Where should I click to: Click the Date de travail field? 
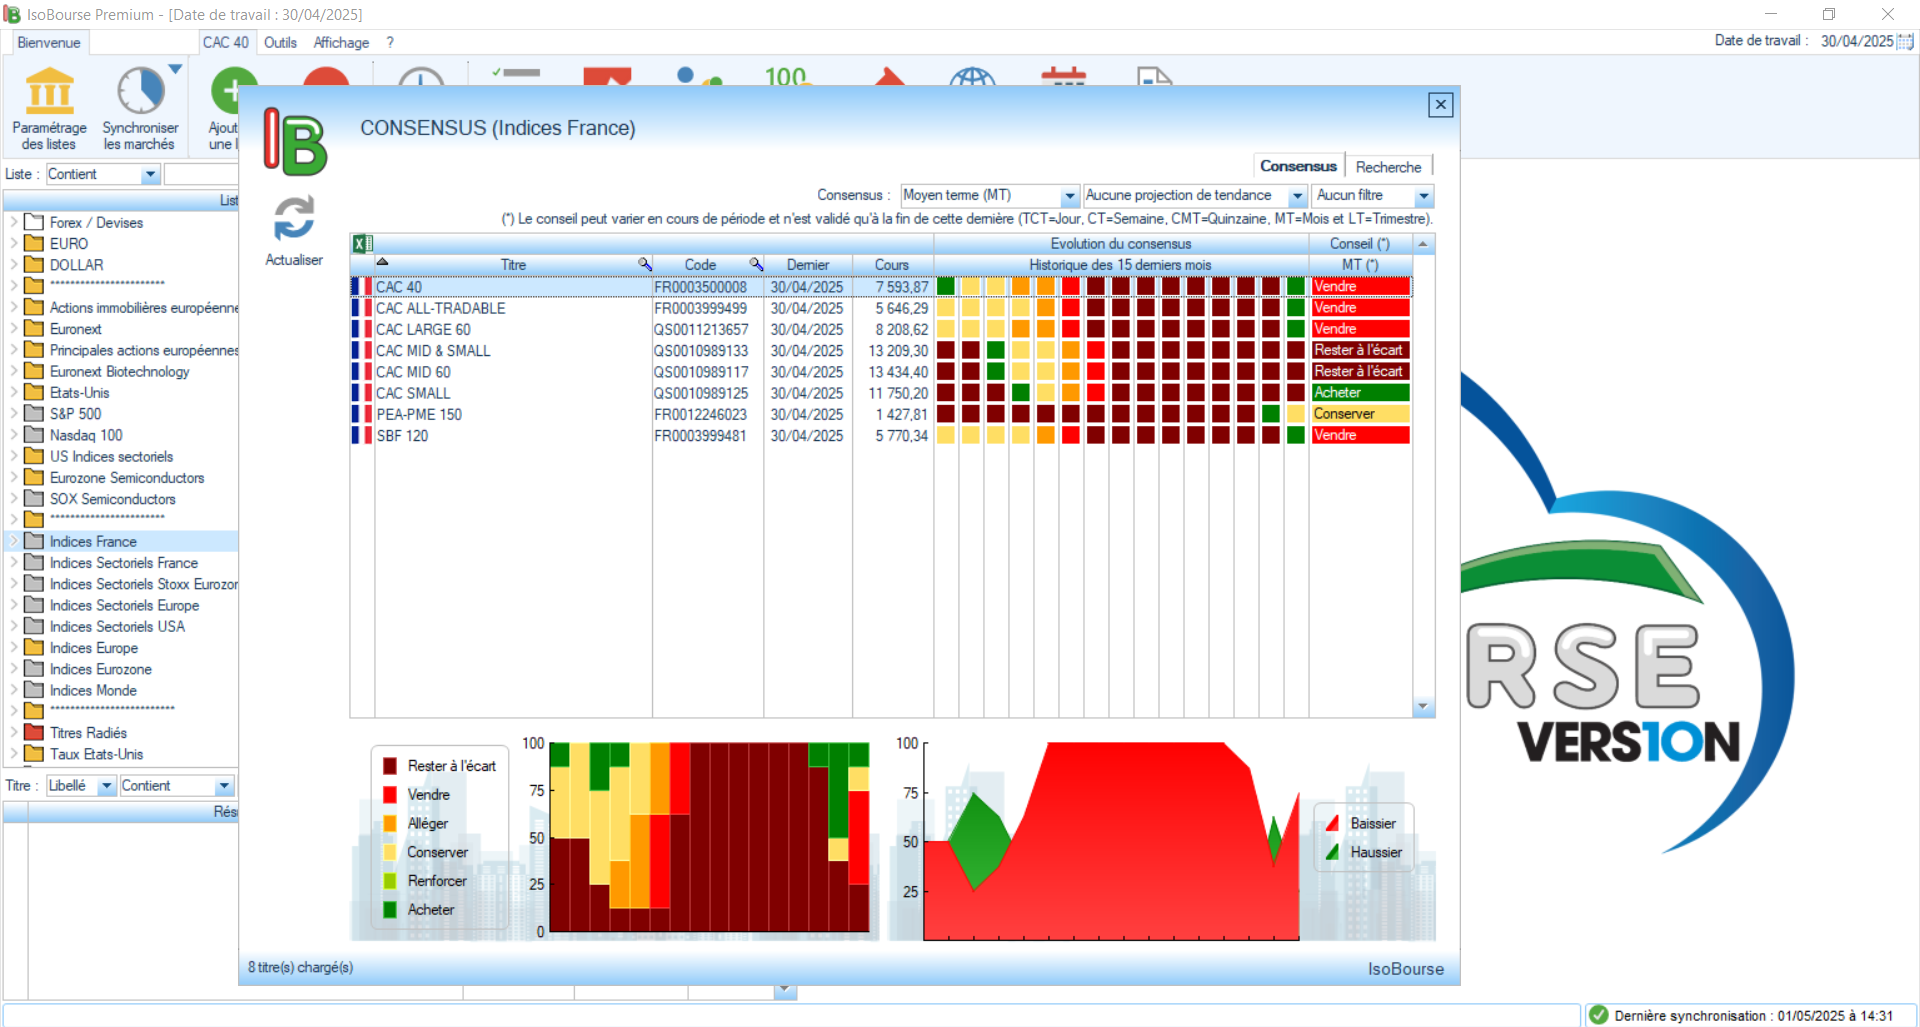(1857, 41)
